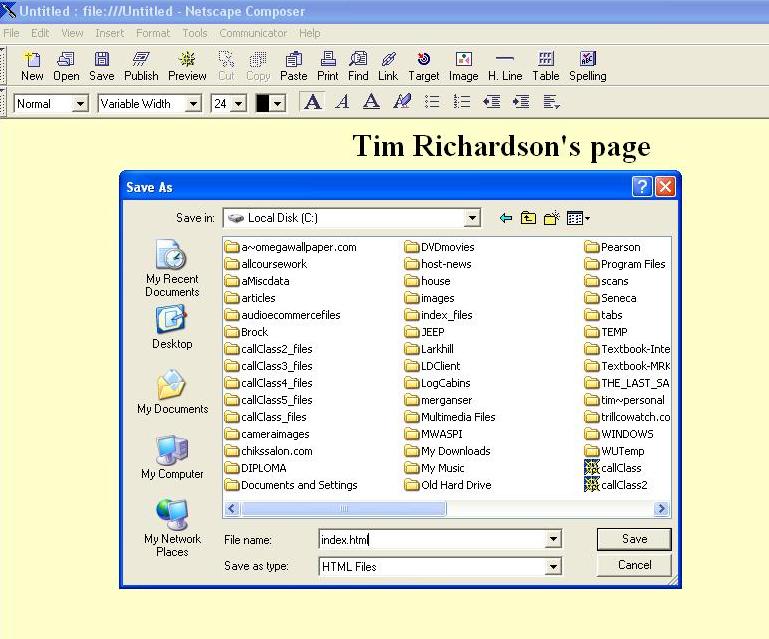Select the images folder
This screenshot has width=769, height=639.
click(x=430, y=298)
